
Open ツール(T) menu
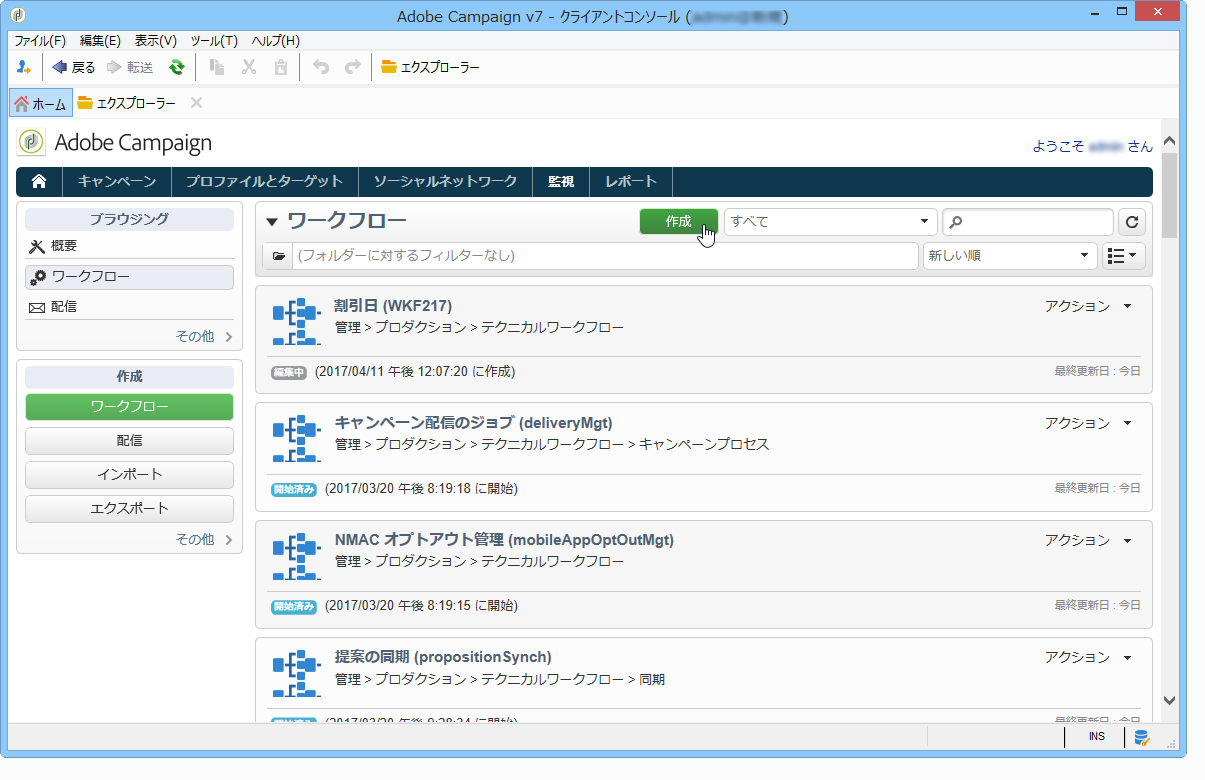(x=214, y=41)
